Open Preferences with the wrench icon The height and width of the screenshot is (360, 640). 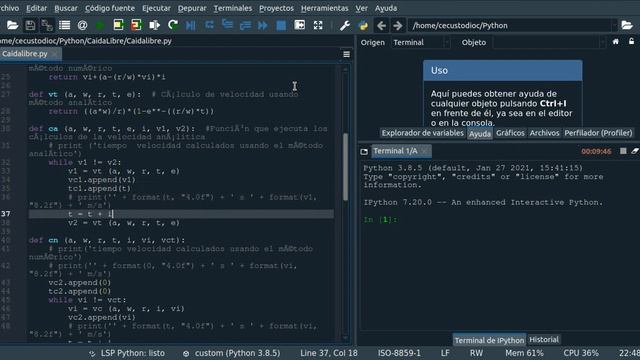tap(345, 25)
